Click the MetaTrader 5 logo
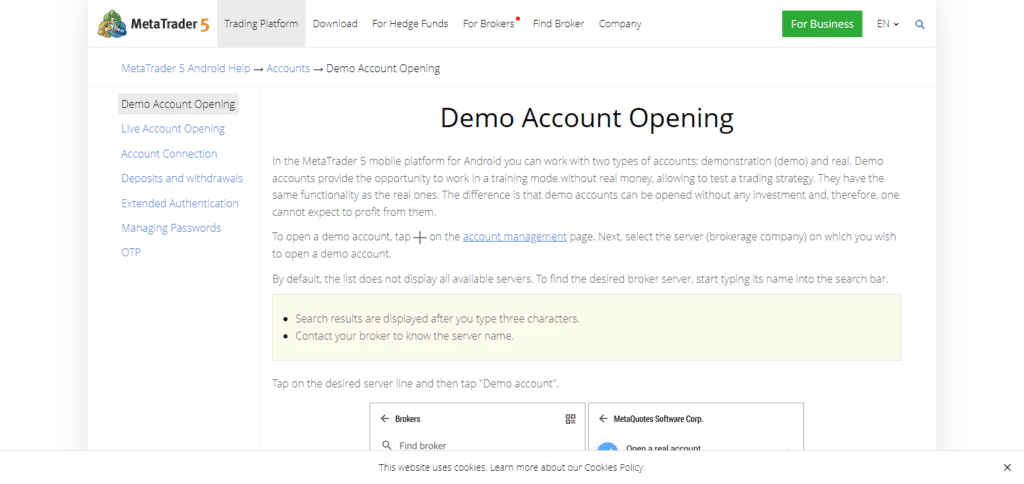Image resolution: width=1024 pixels, height=484 pixels. coord(153,24)
